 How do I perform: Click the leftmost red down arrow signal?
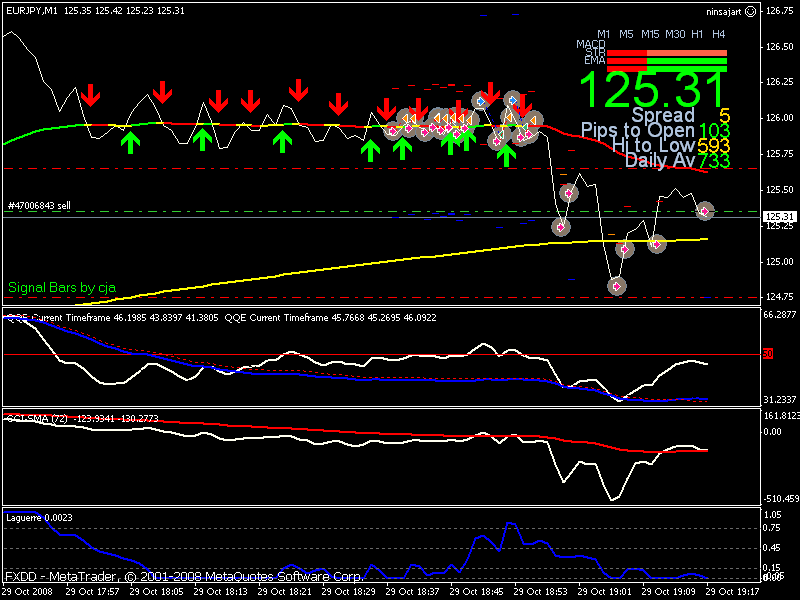(x=91, y=95)
